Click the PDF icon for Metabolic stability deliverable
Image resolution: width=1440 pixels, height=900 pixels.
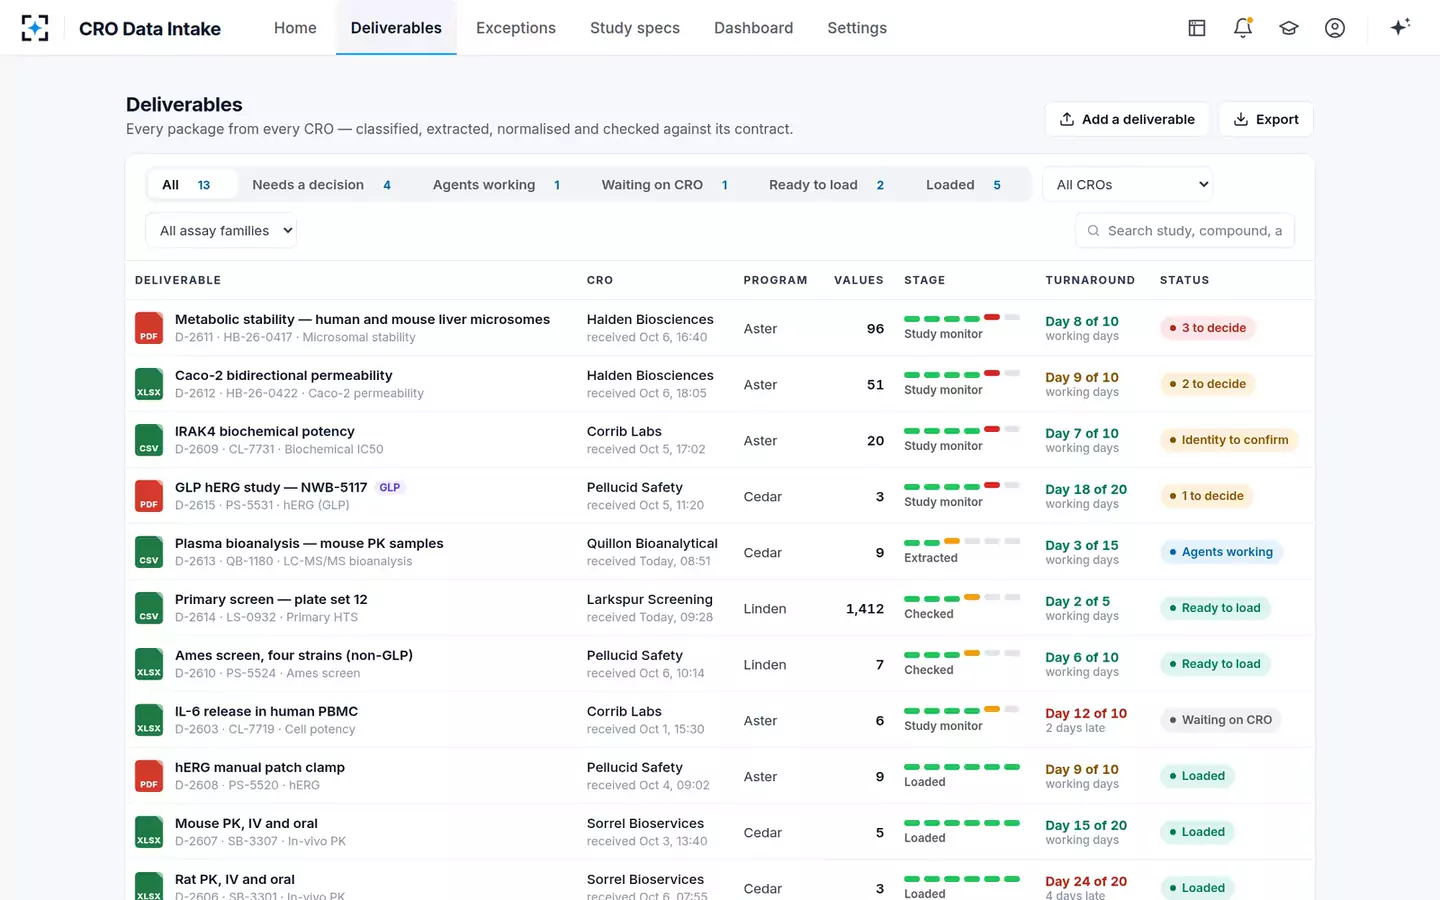[x=149, y=328]
